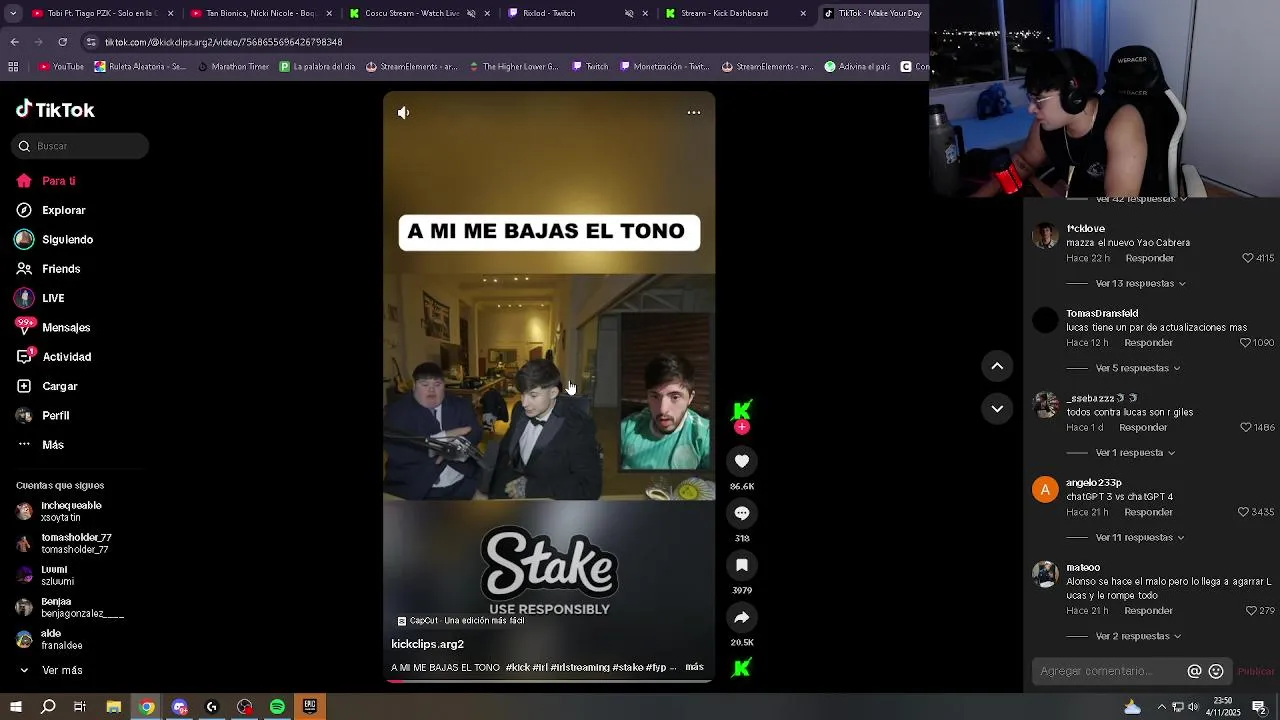This screenshot has height=720, width=1280.
Task: Like TomasDransfeld's comment heart
Action: click(1245, 342)
